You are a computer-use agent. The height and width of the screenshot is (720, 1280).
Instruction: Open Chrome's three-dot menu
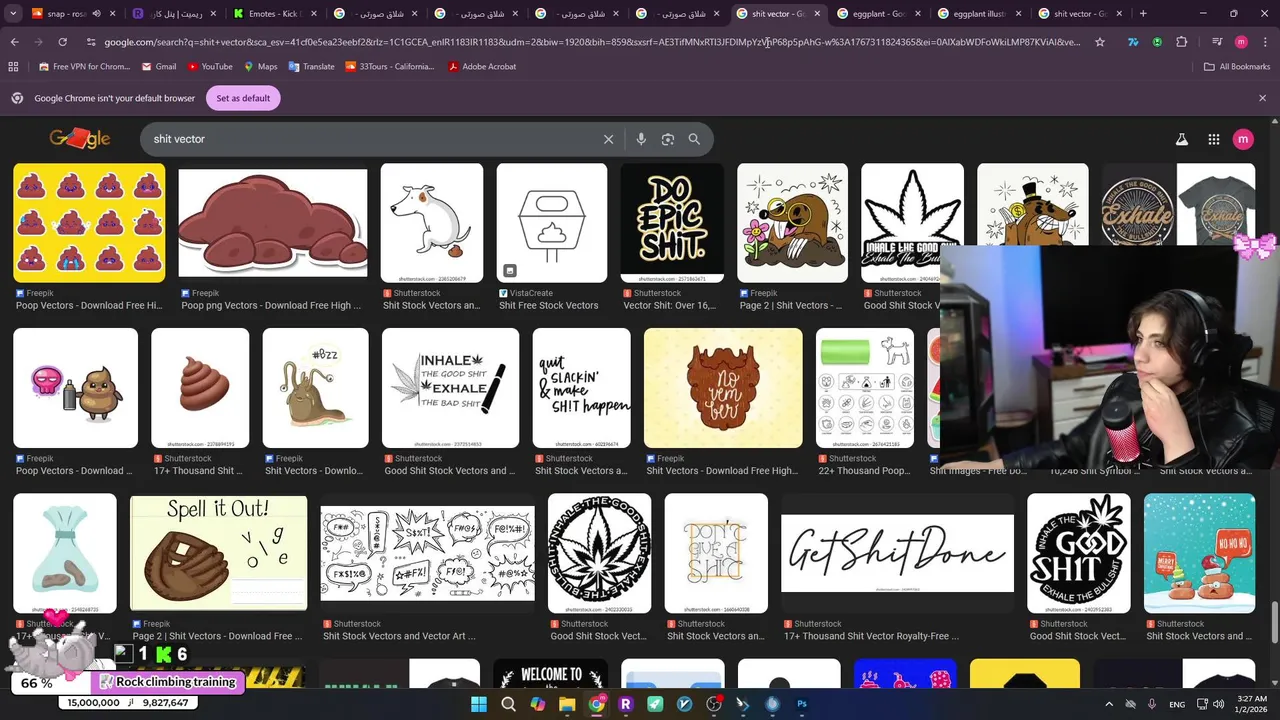tap(1264, 42)
